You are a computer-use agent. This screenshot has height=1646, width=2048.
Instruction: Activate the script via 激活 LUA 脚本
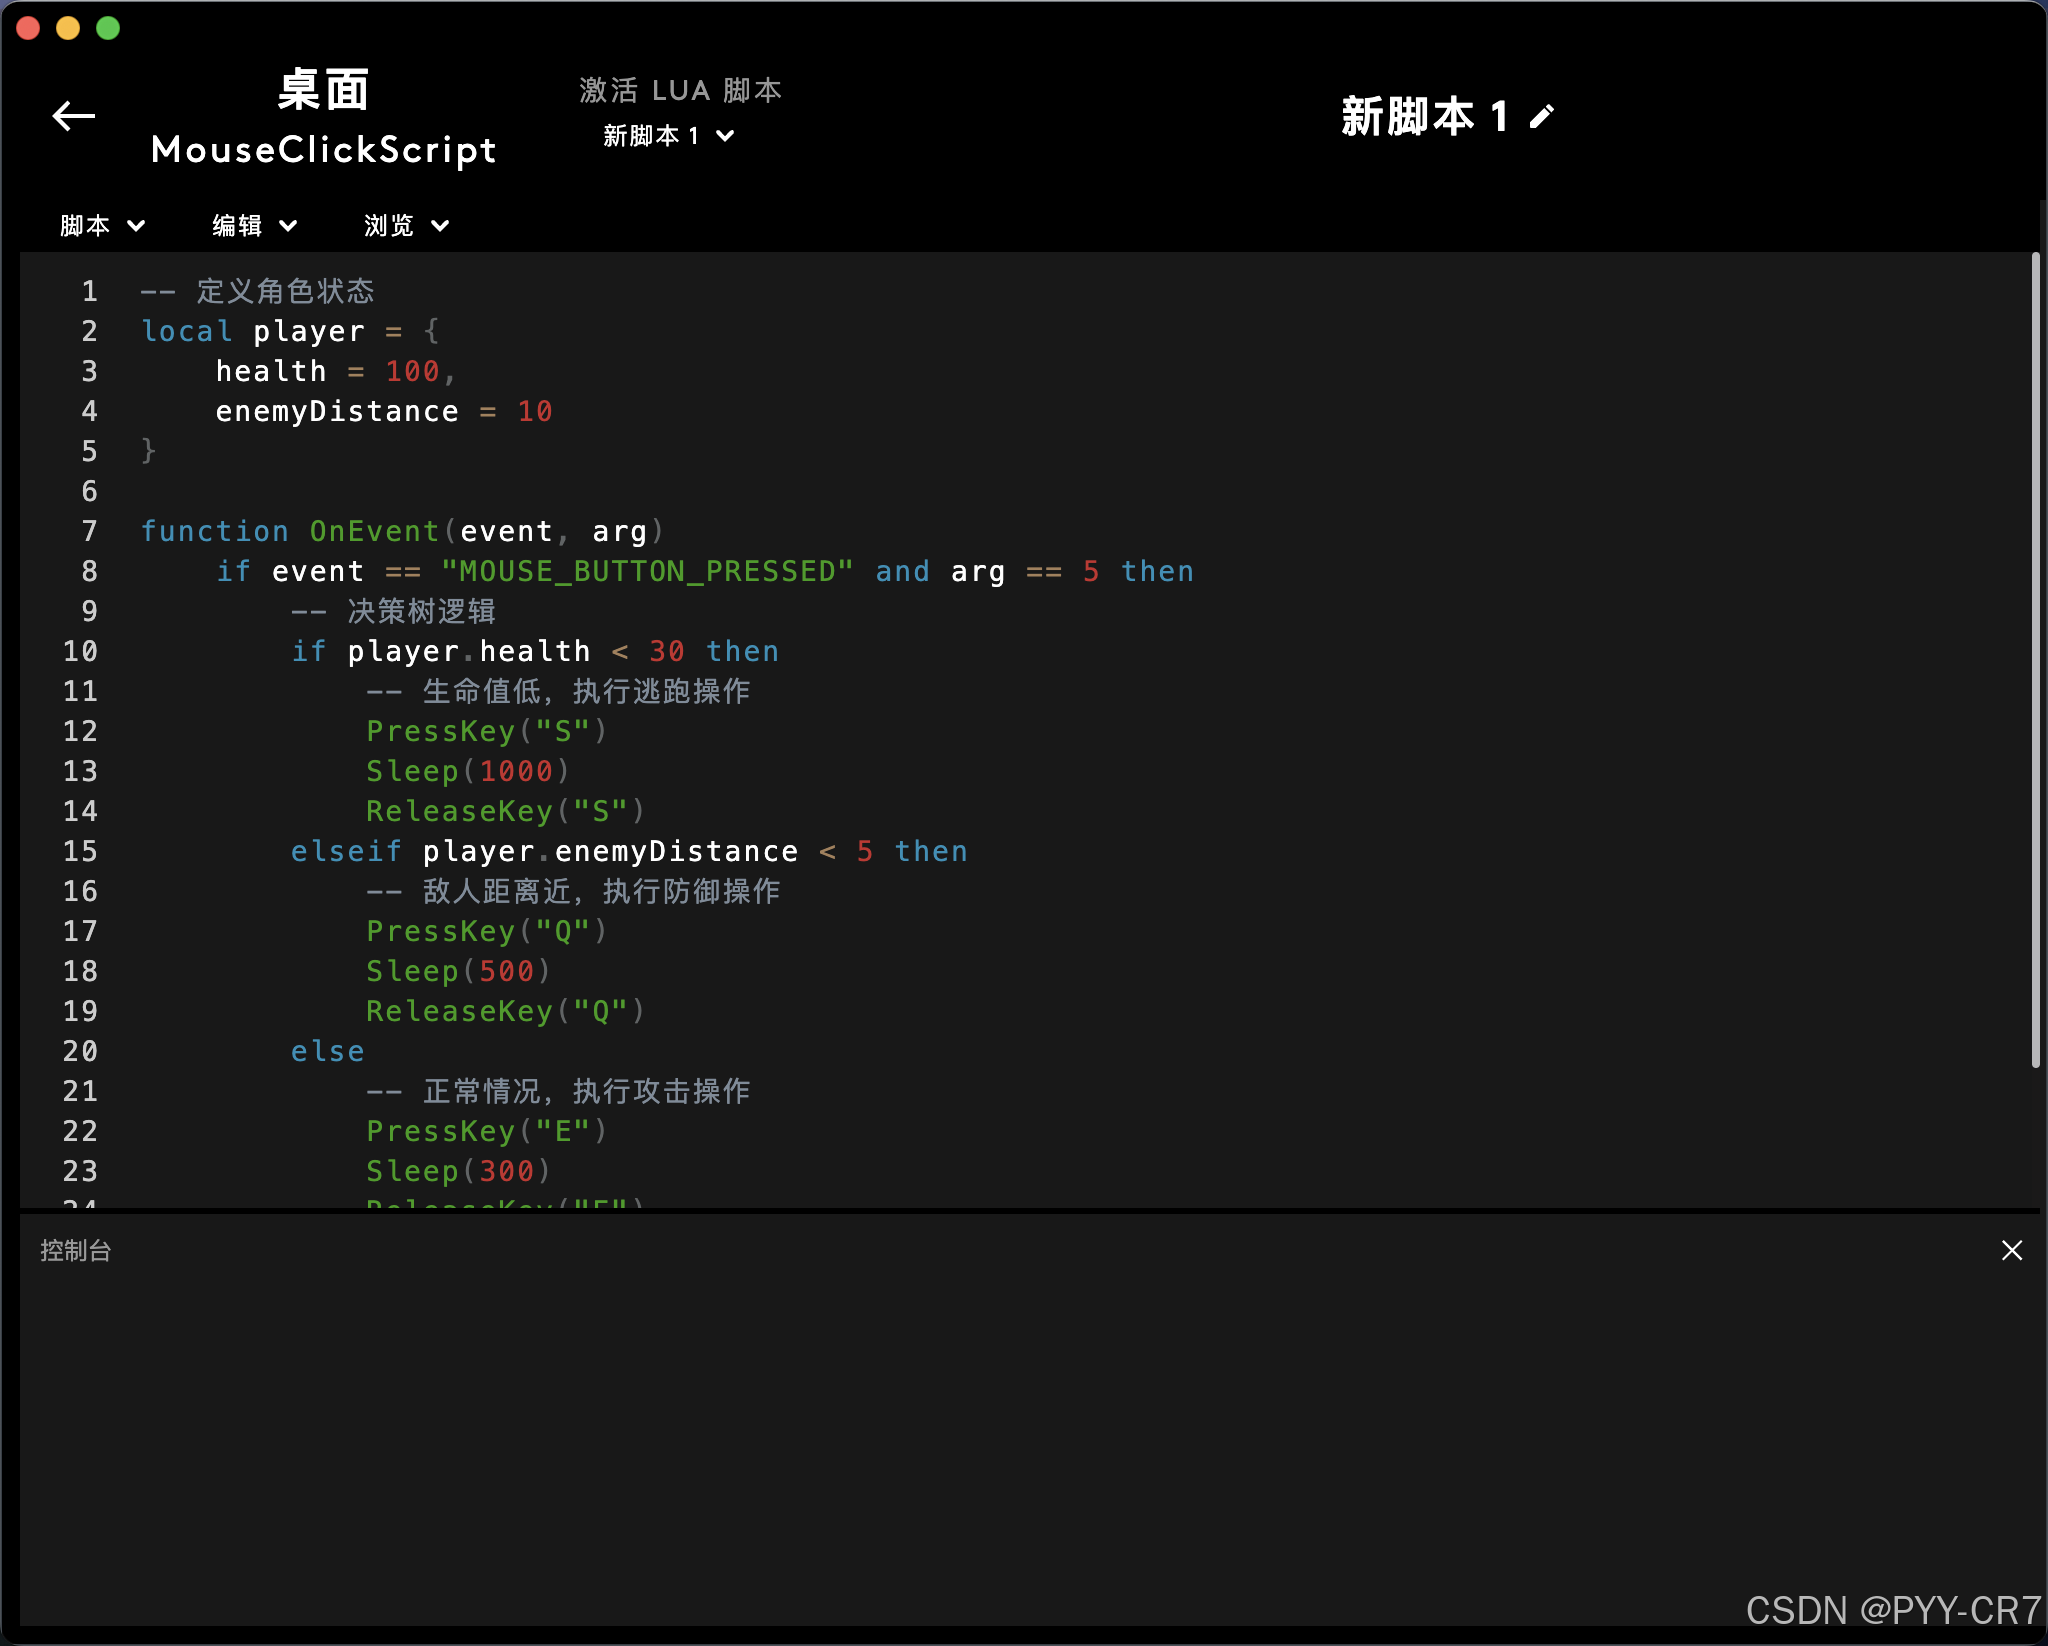click(x=681, y=90)
